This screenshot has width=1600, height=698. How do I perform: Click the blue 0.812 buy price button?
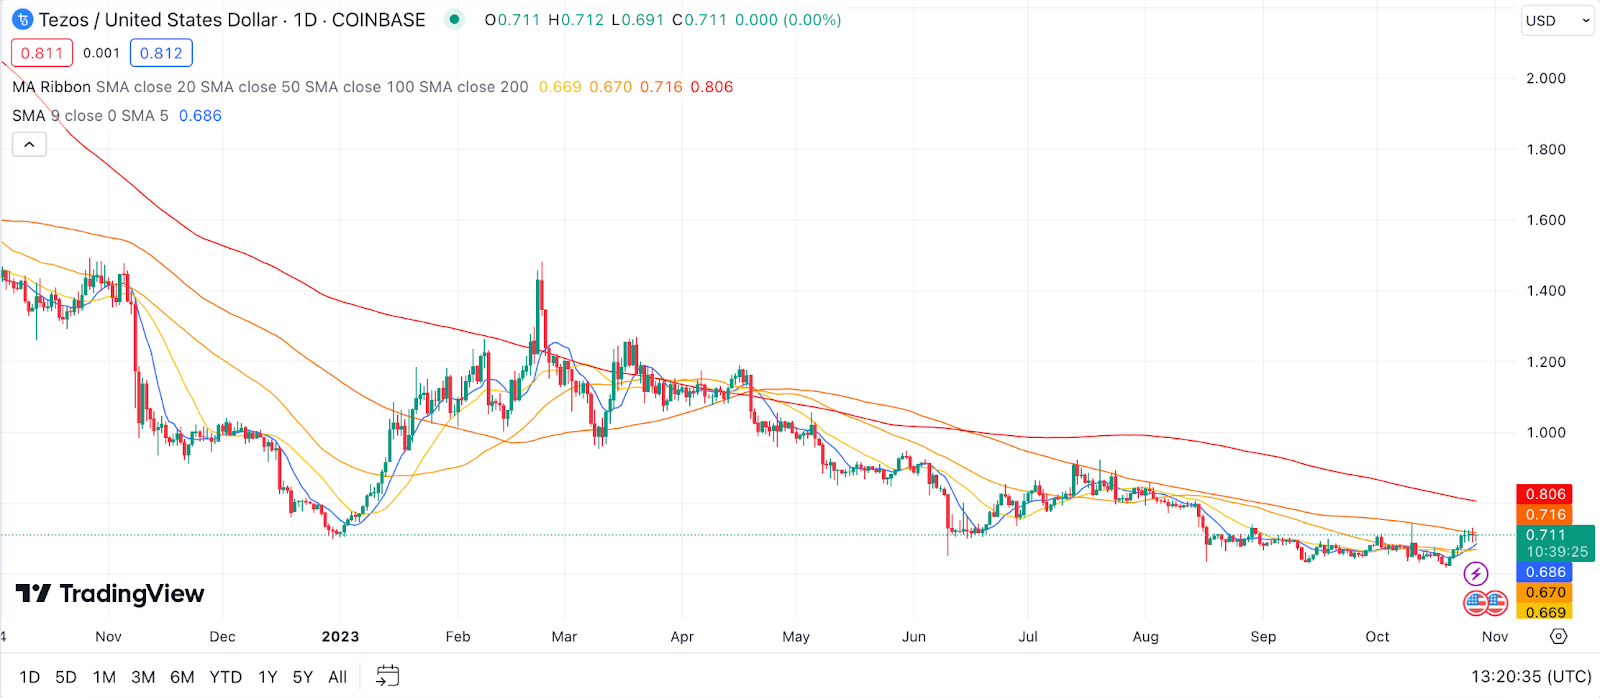(161, 53)
